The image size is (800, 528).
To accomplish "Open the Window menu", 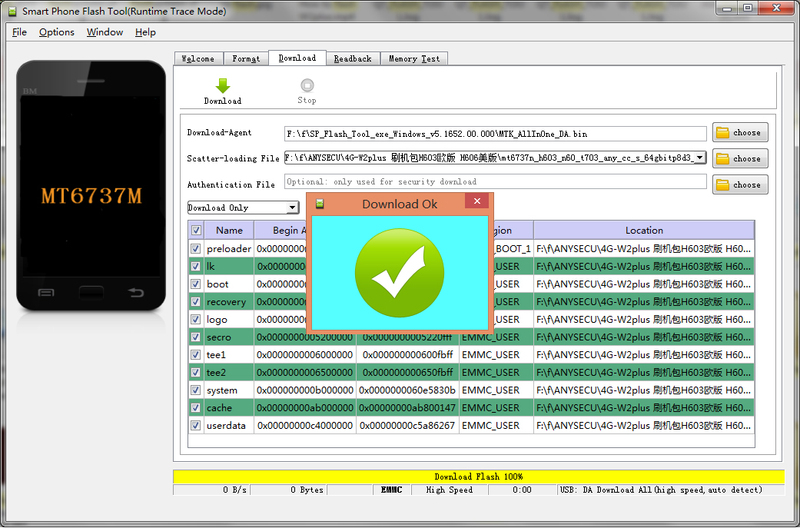I will tap(105, 32).
